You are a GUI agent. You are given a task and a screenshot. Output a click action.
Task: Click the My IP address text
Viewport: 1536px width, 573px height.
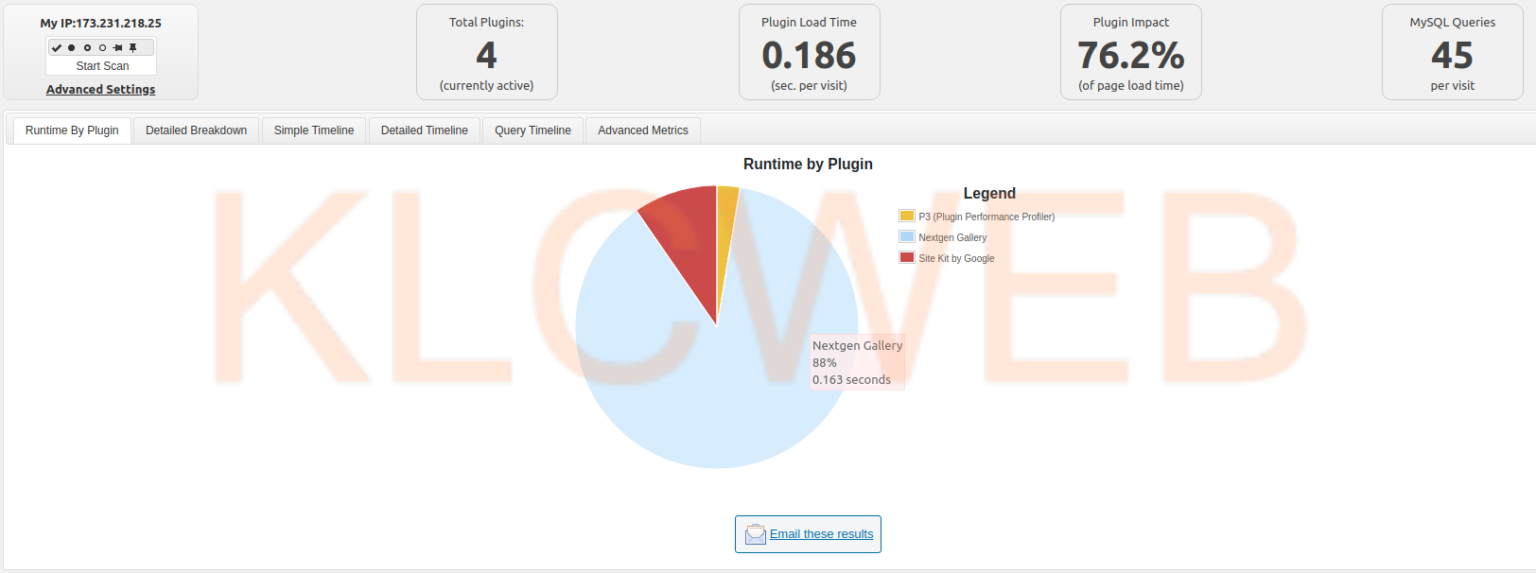point(101,23)
